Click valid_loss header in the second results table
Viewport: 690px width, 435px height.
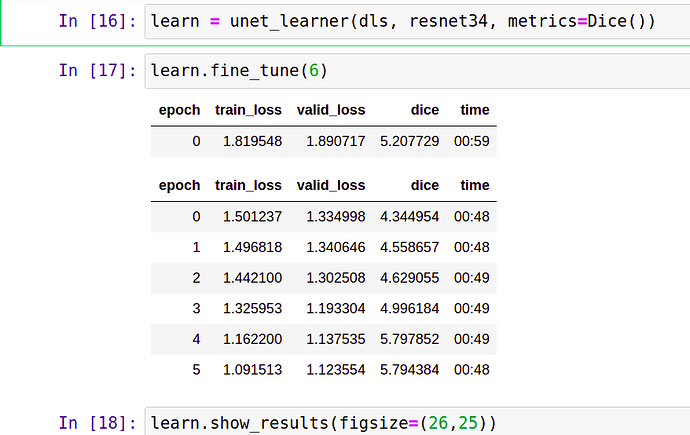point(331,185)
